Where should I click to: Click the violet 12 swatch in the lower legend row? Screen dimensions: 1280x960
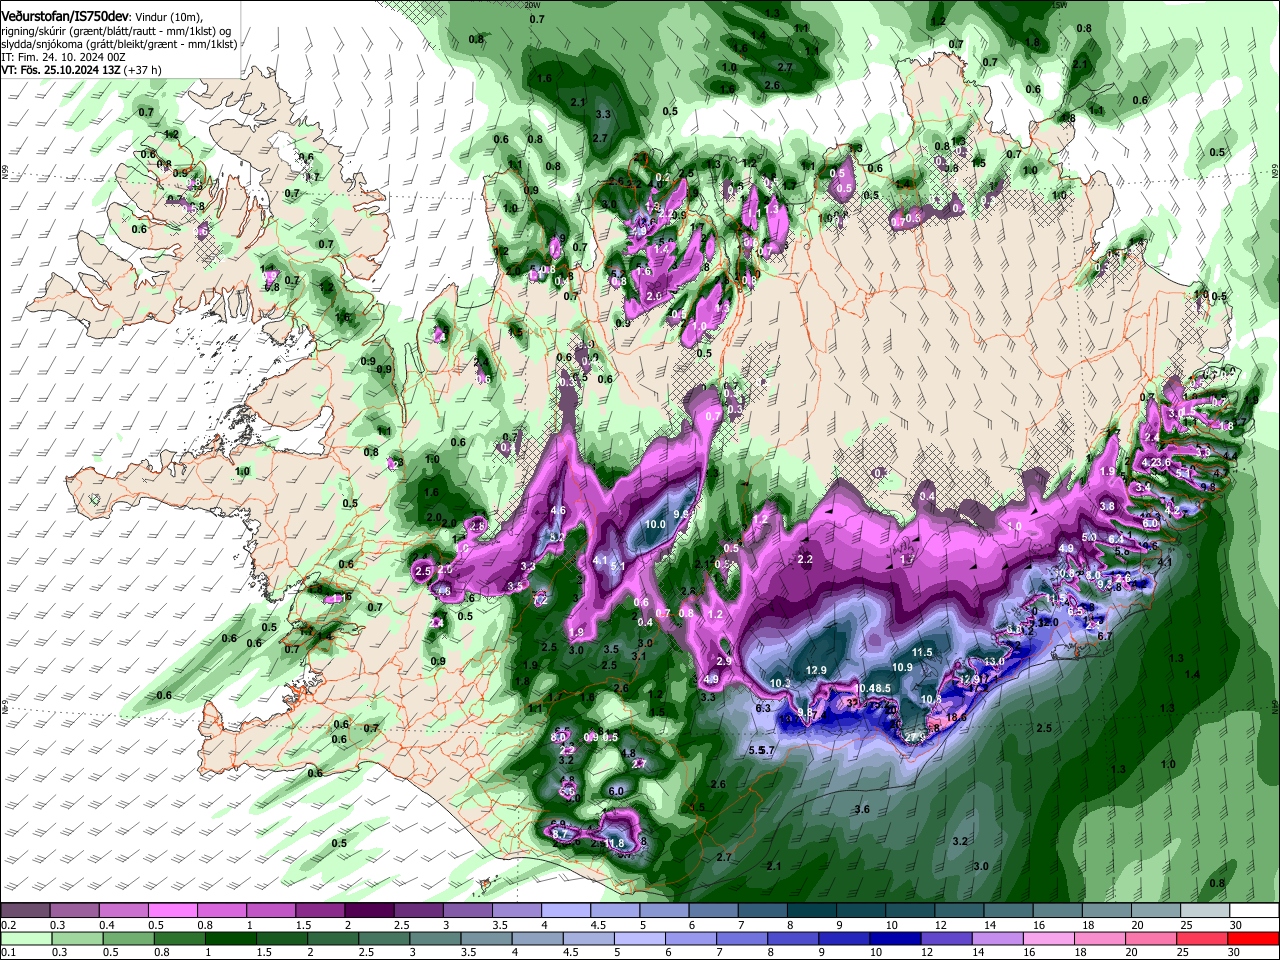click(x=946, y=939)
